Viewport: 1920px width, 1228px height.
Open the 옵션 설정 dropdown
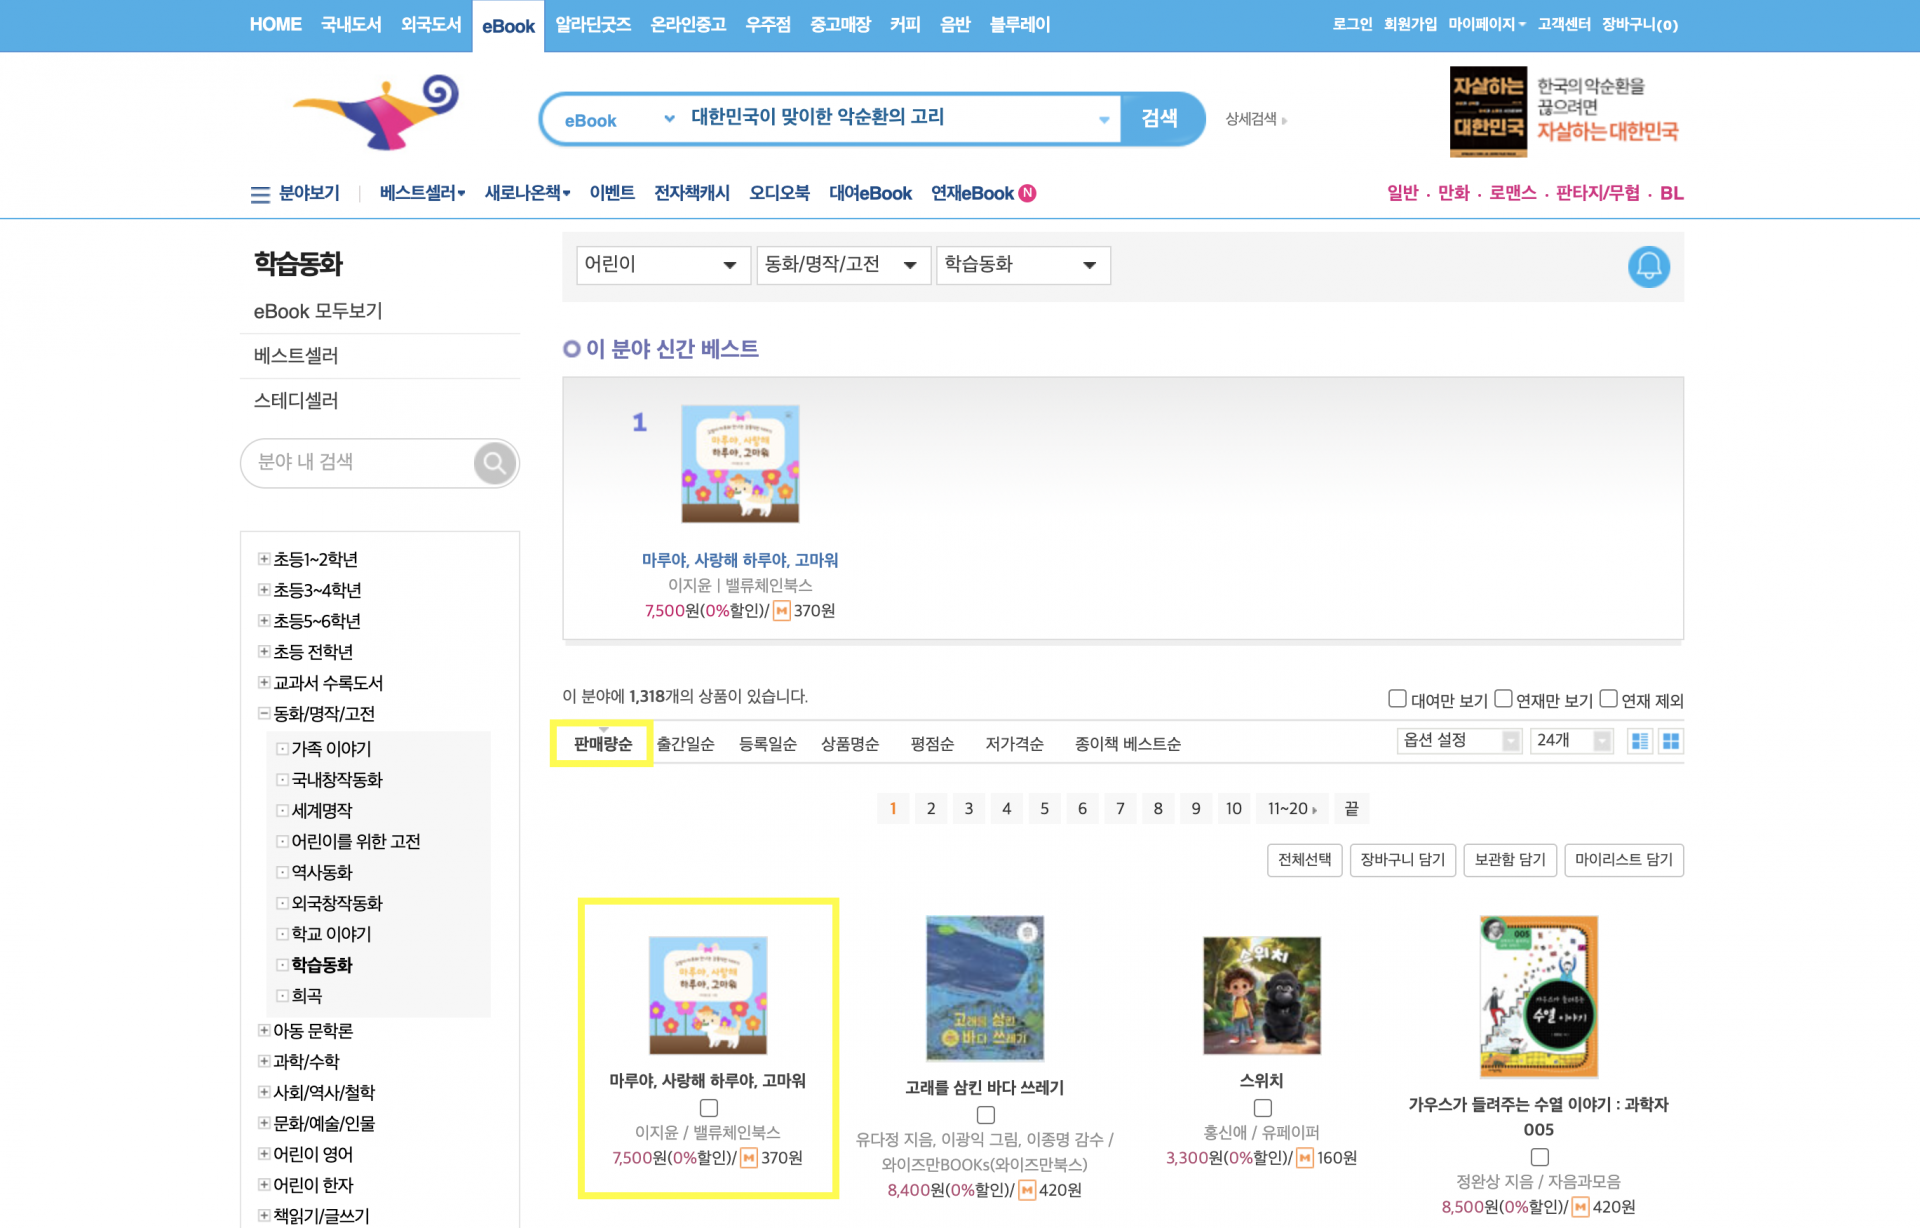pos(1459,741)
